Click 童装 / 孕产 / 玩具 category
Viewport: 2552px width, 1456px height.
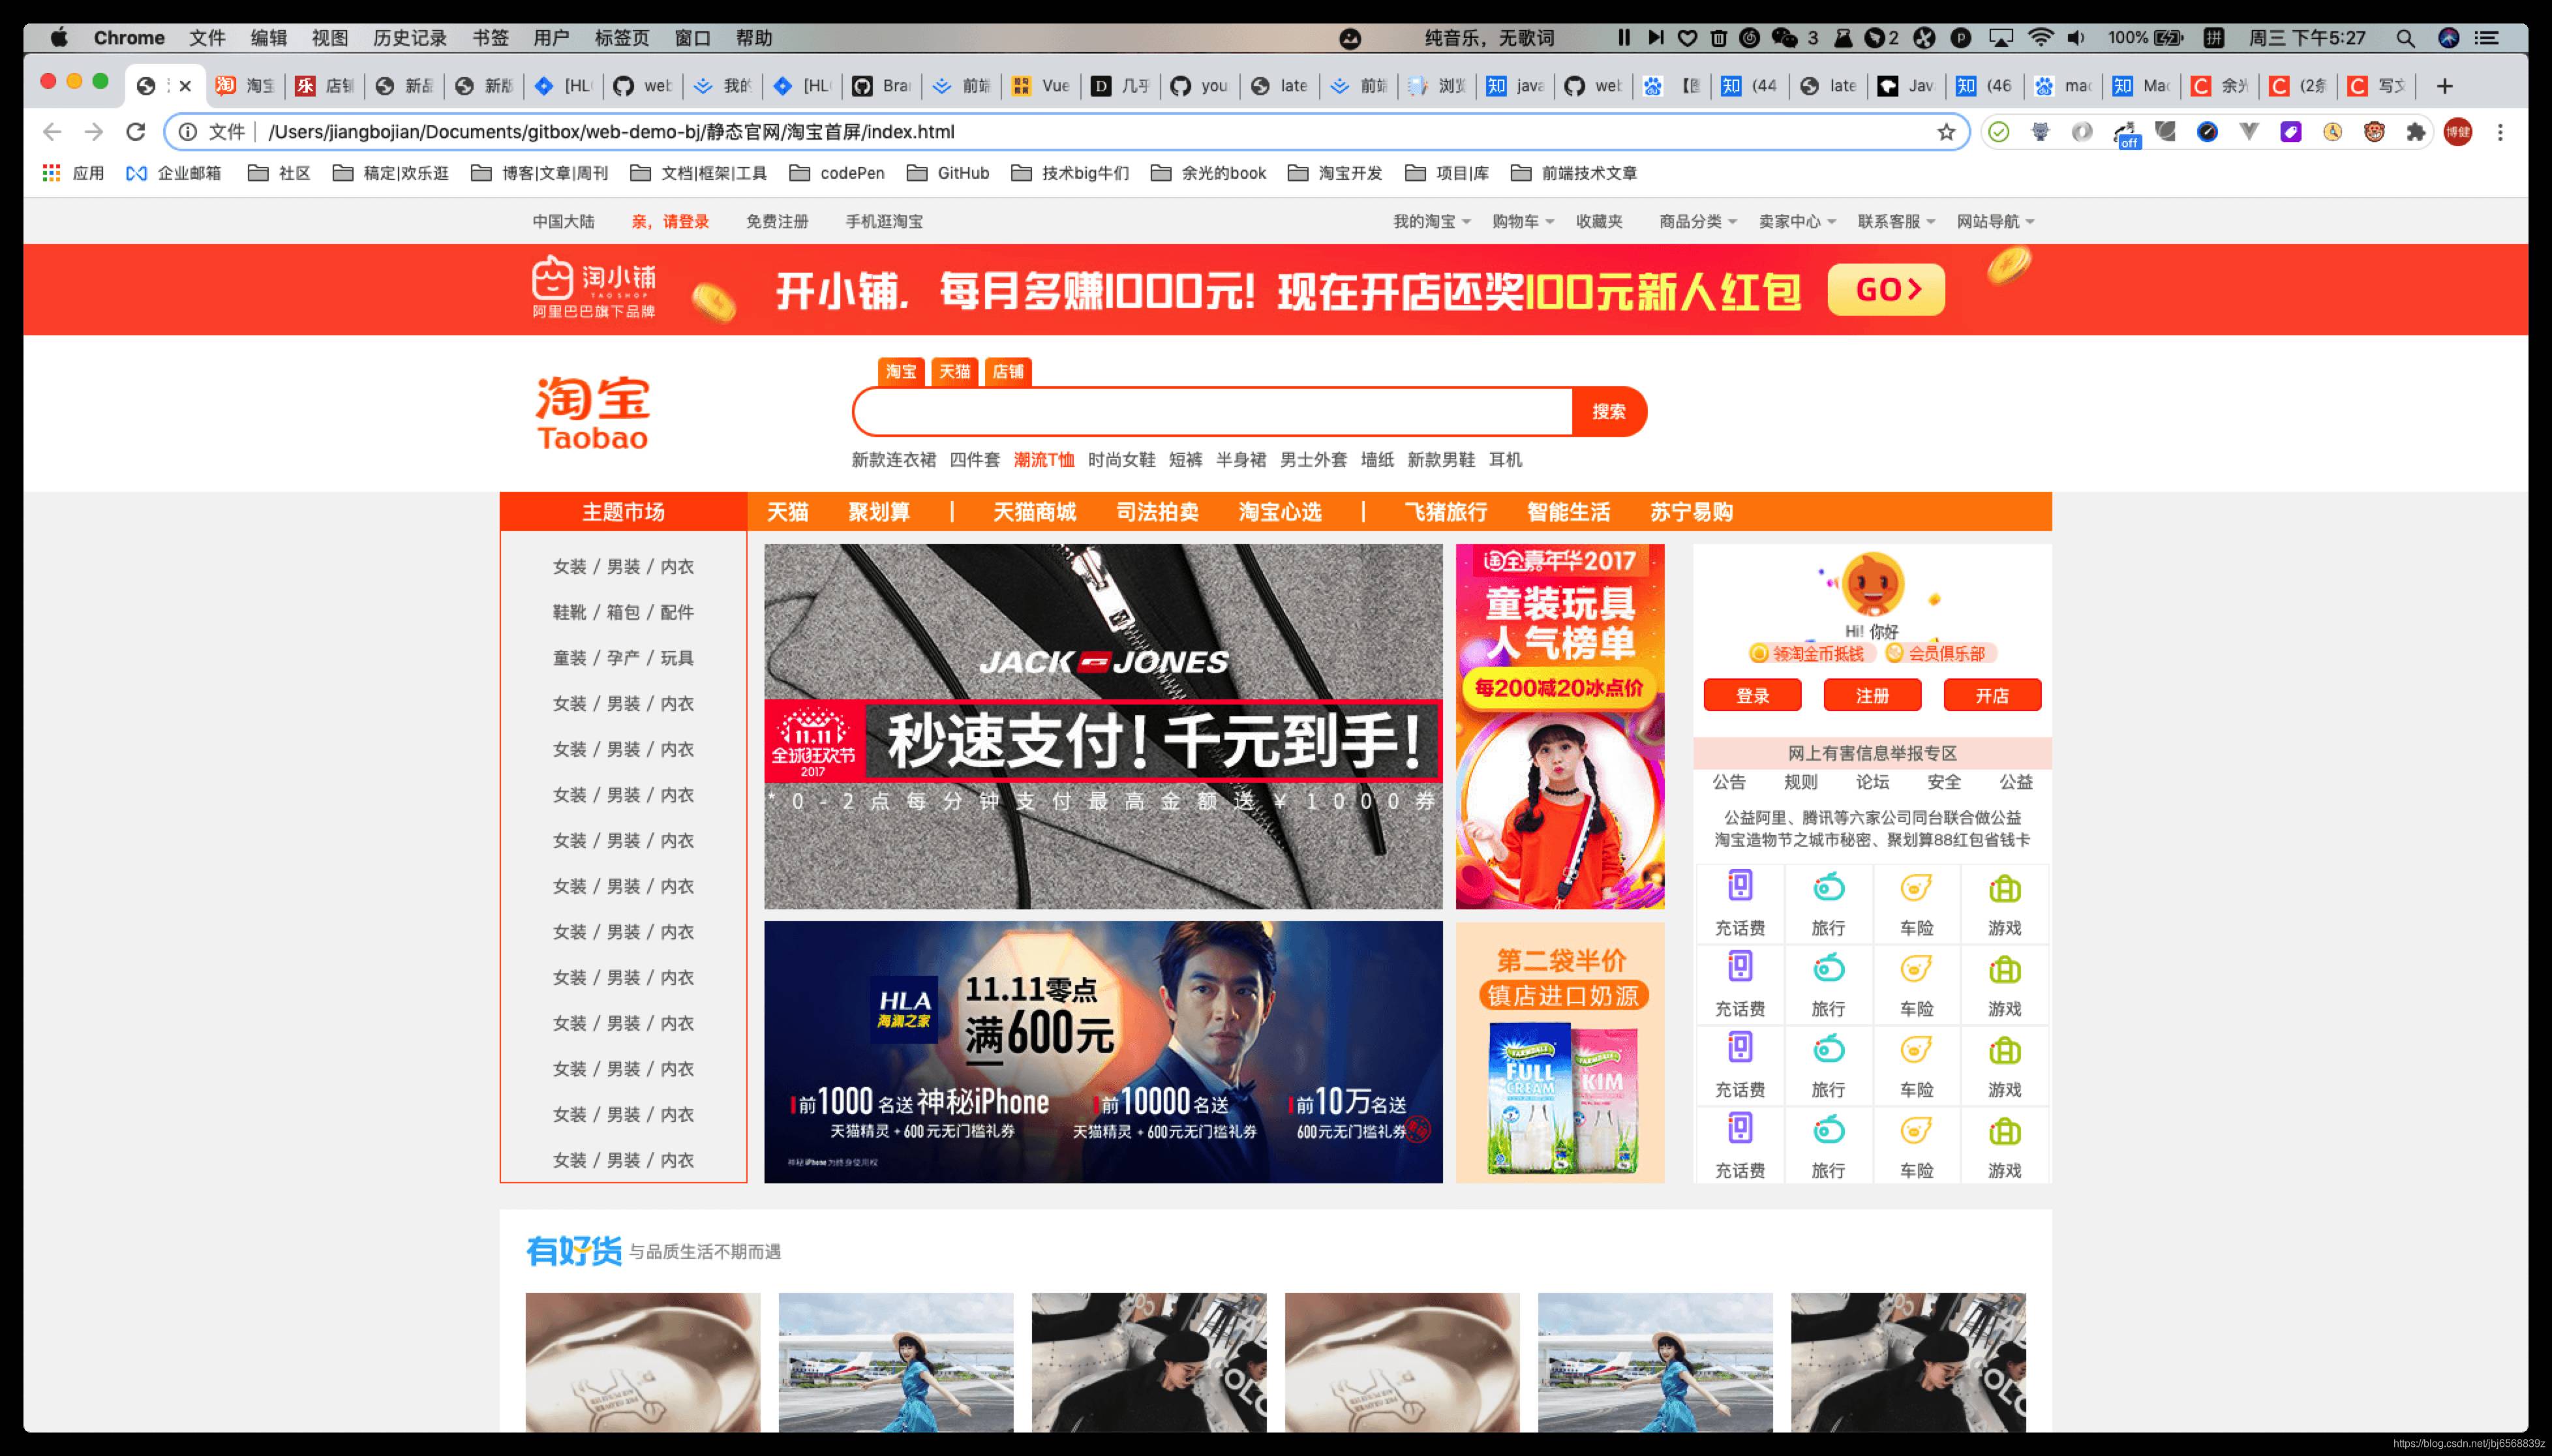click(x=623, y=658)
